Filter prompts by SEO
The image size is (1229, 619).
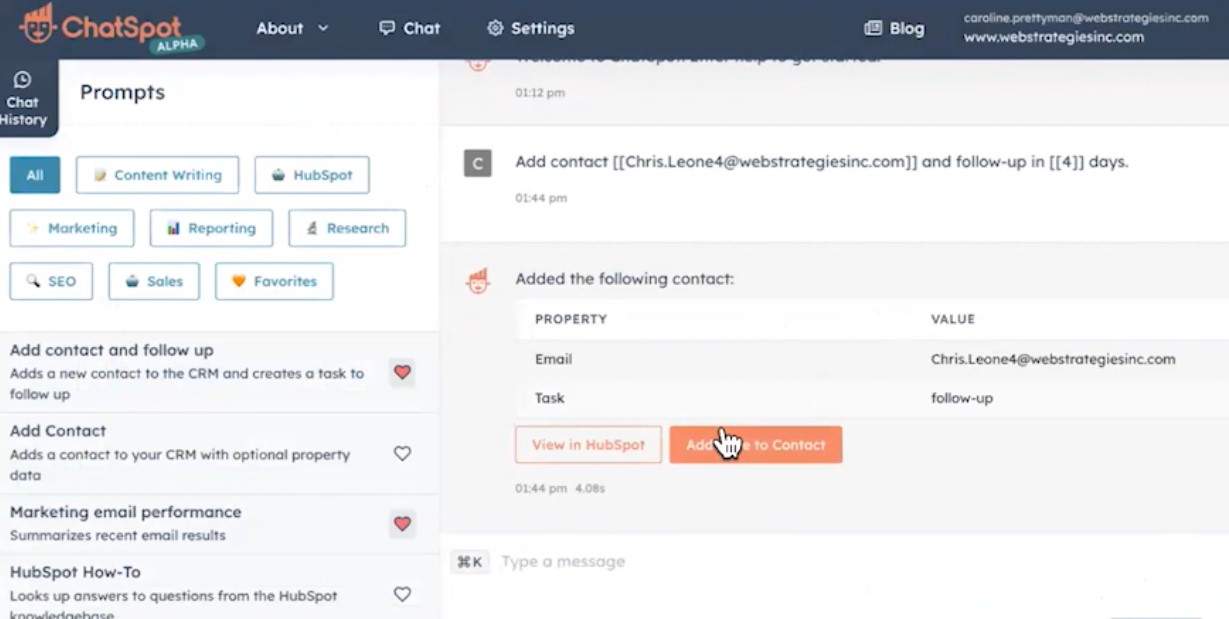click(51, 281)
